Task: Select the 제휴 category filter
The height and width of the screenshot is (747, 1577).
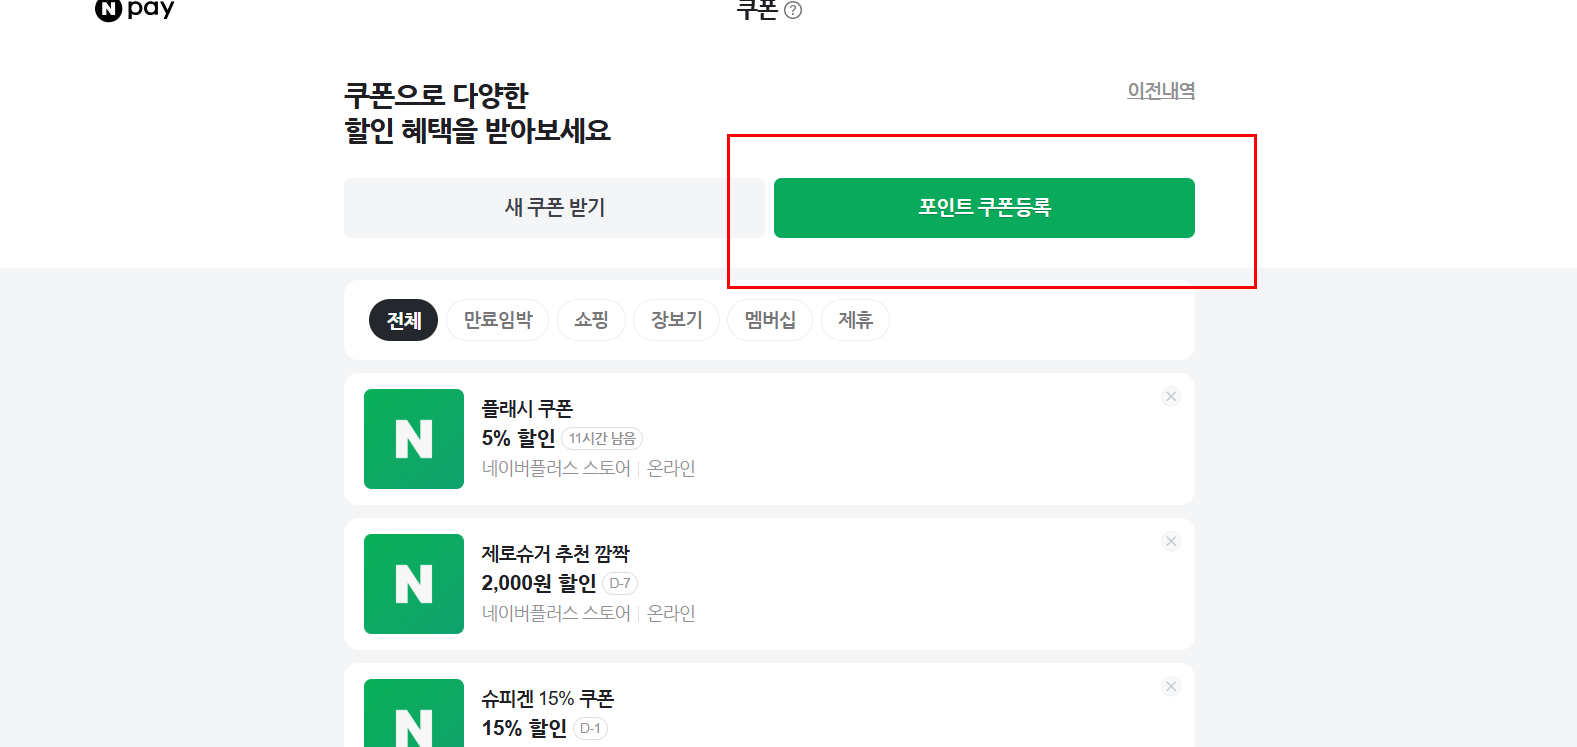Action: [855, 320]
